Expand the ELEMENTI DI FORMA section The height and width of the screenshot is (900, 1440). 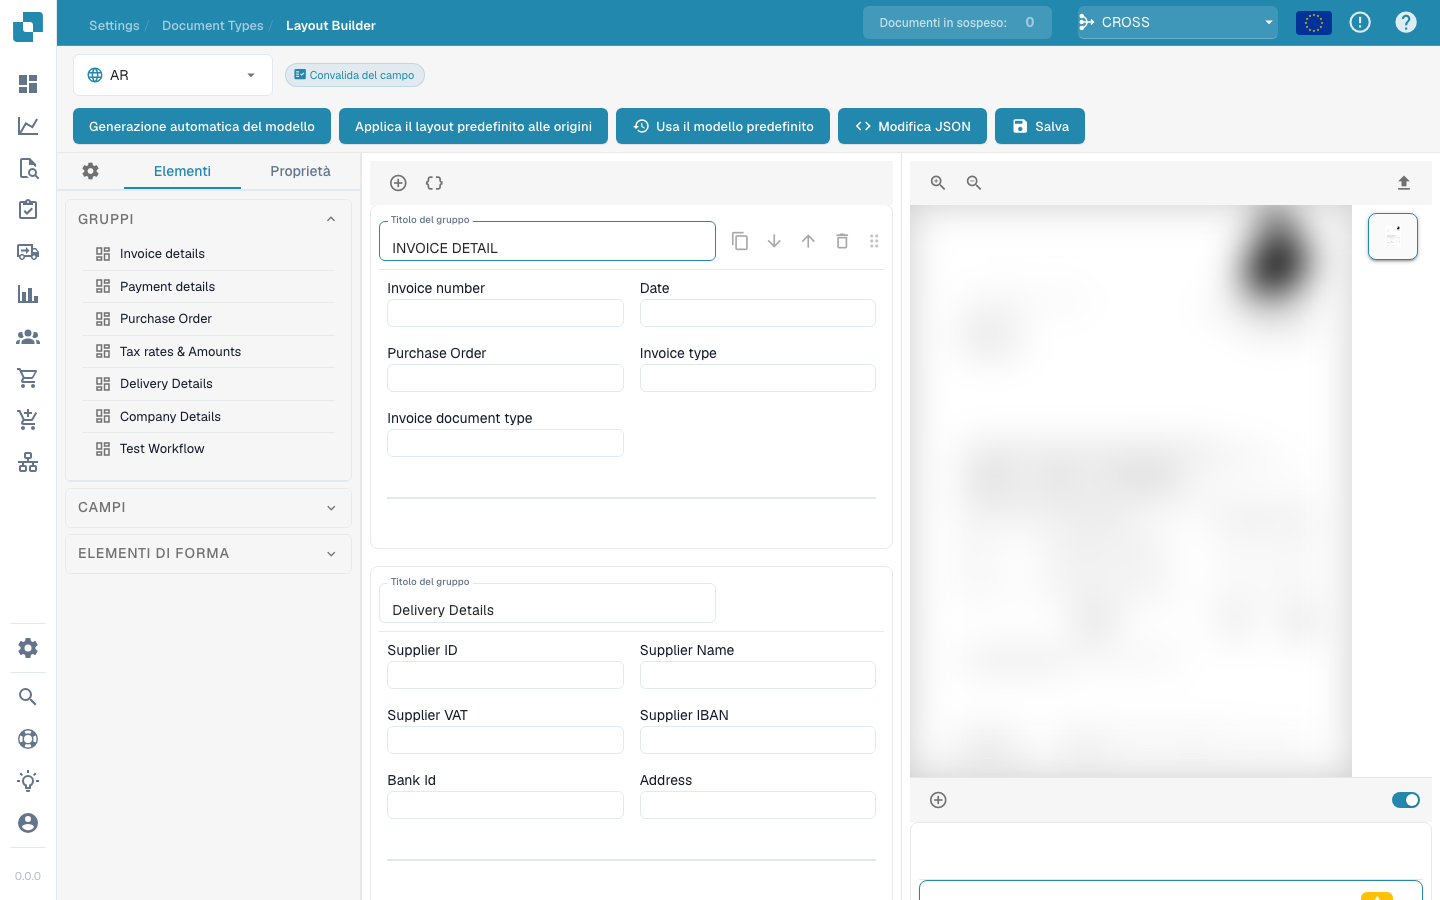[x=208, y=554]
